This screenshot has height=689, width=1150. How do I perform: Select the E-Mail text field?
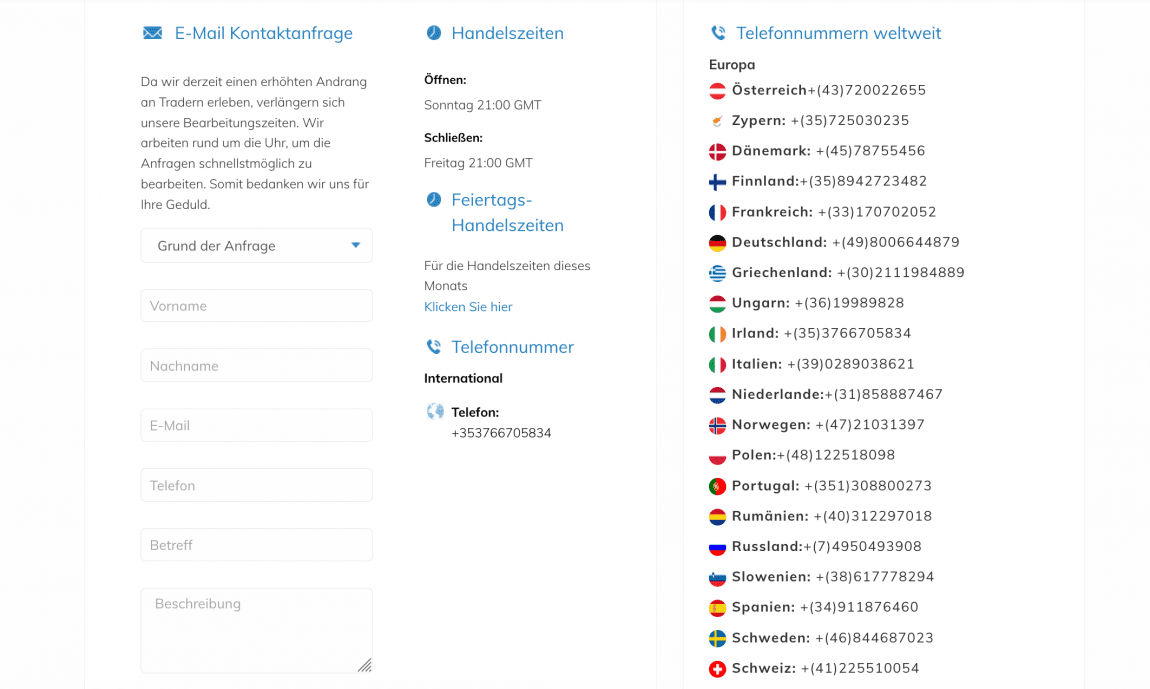tap(256, 425)
